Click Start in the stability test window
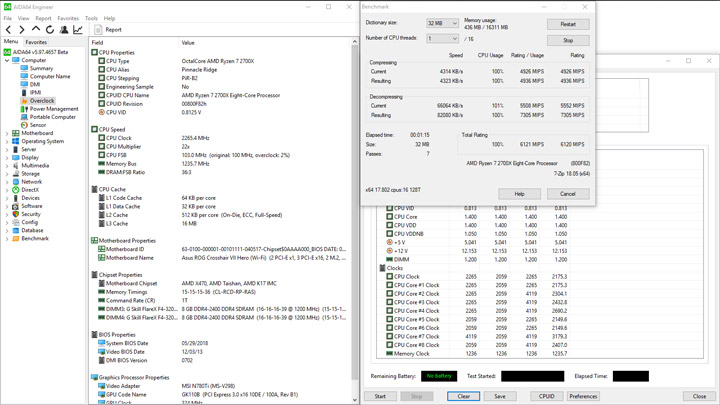 click(380, 396)
